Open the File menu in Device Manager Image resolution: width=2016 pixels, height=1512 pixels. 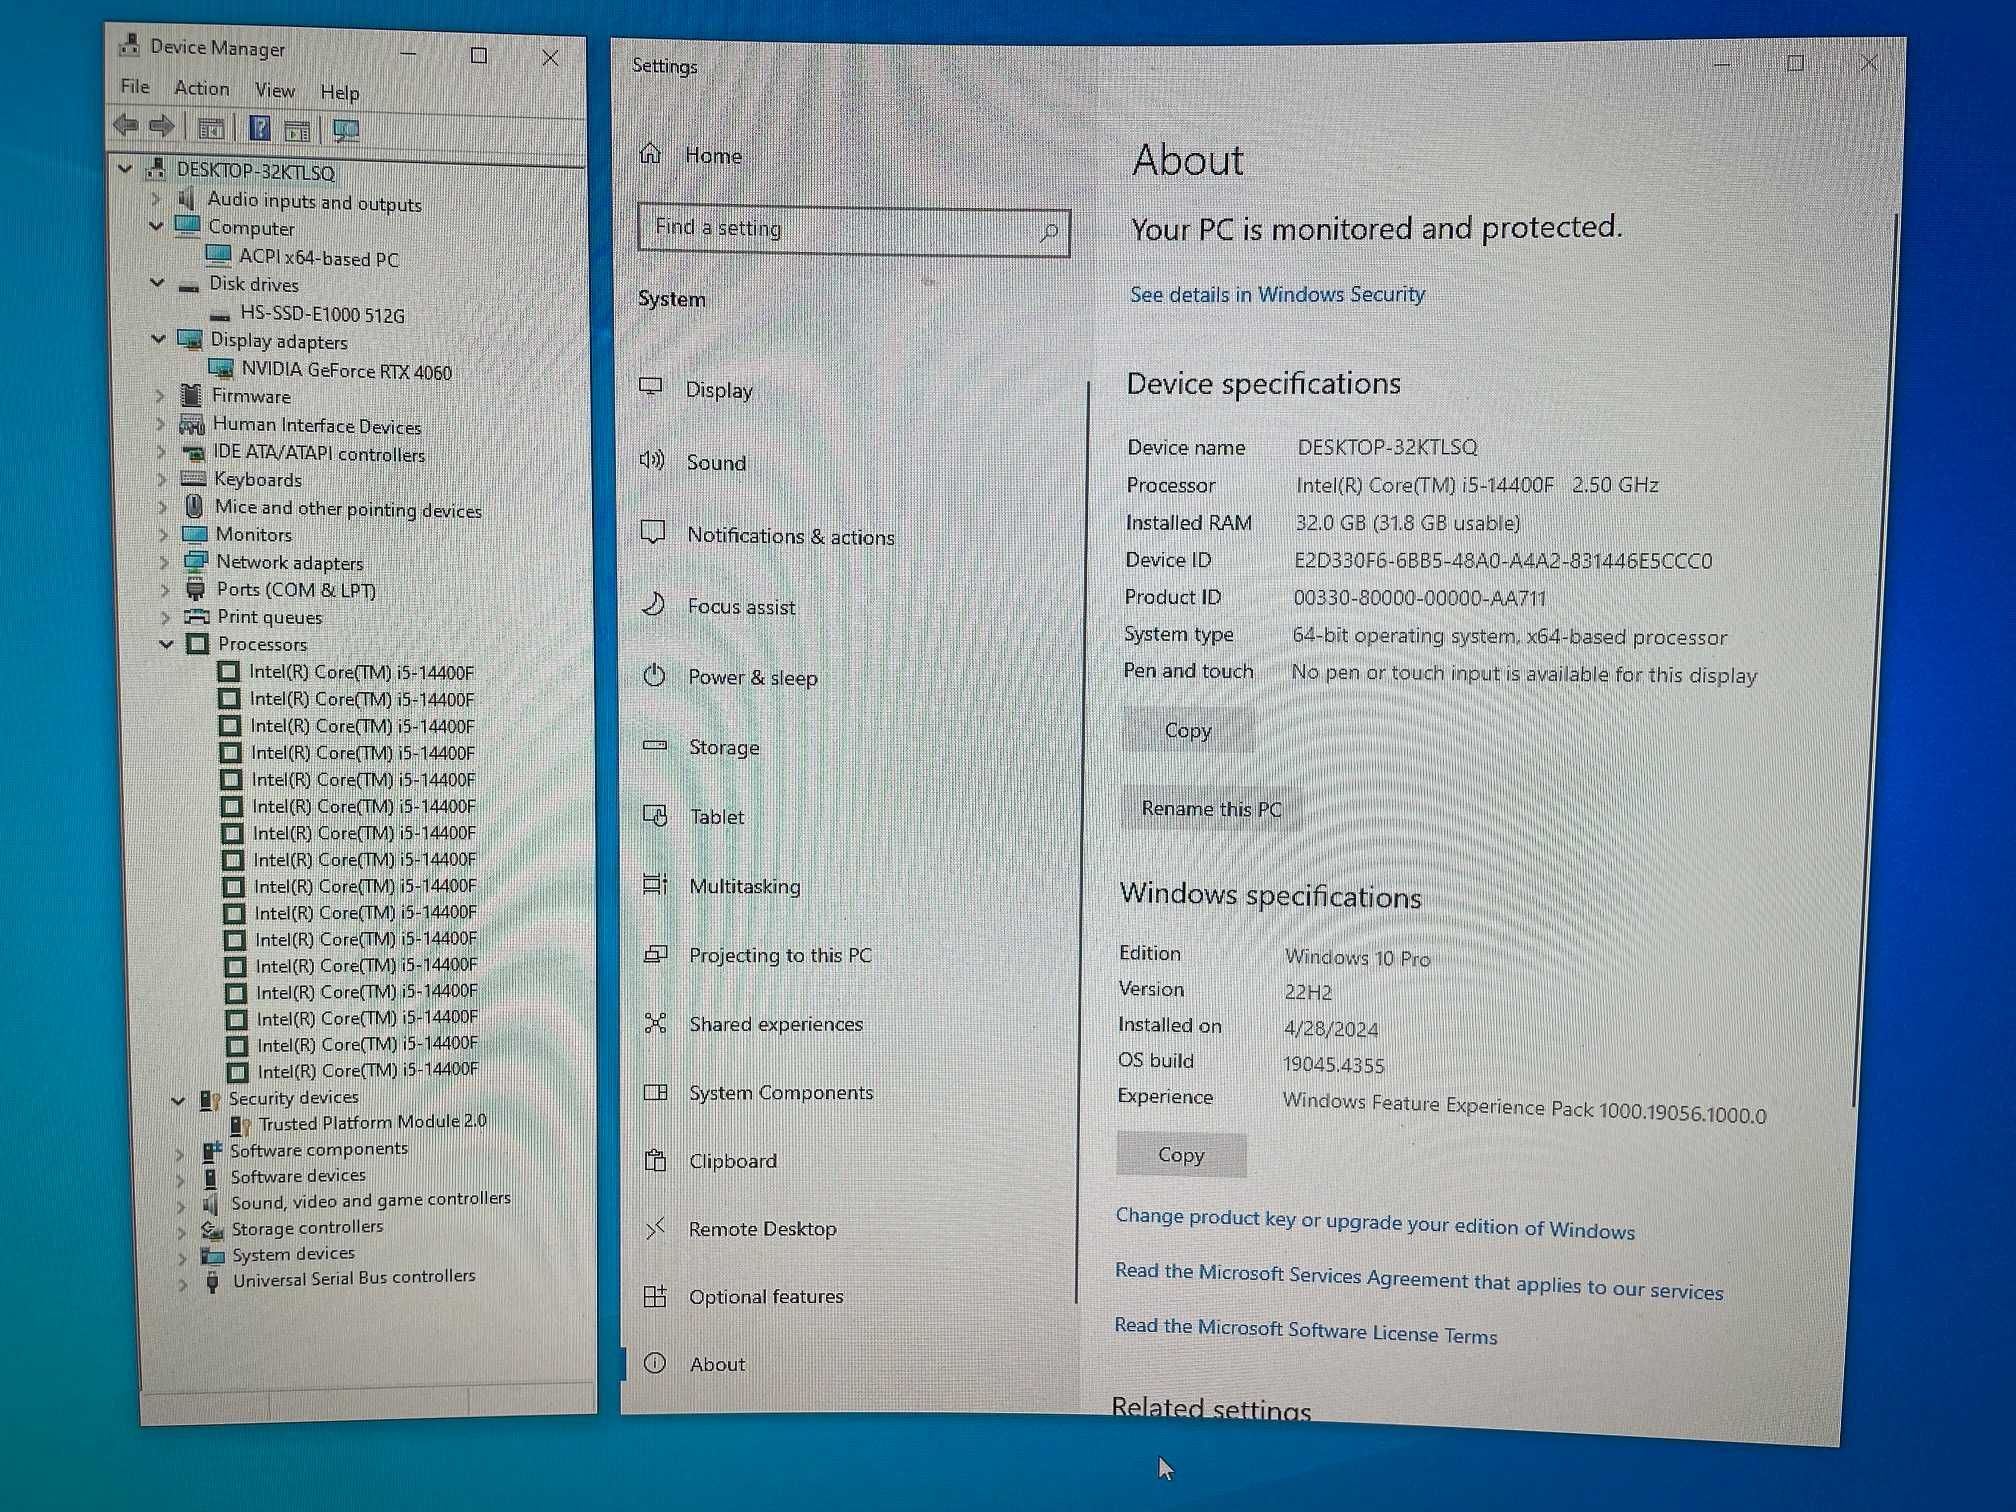click(135, 86)
